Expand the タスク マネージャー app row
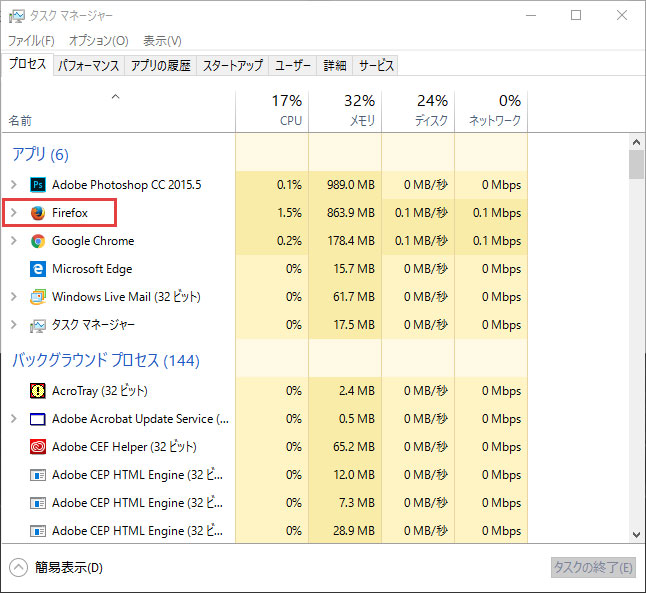 point(14,324)
